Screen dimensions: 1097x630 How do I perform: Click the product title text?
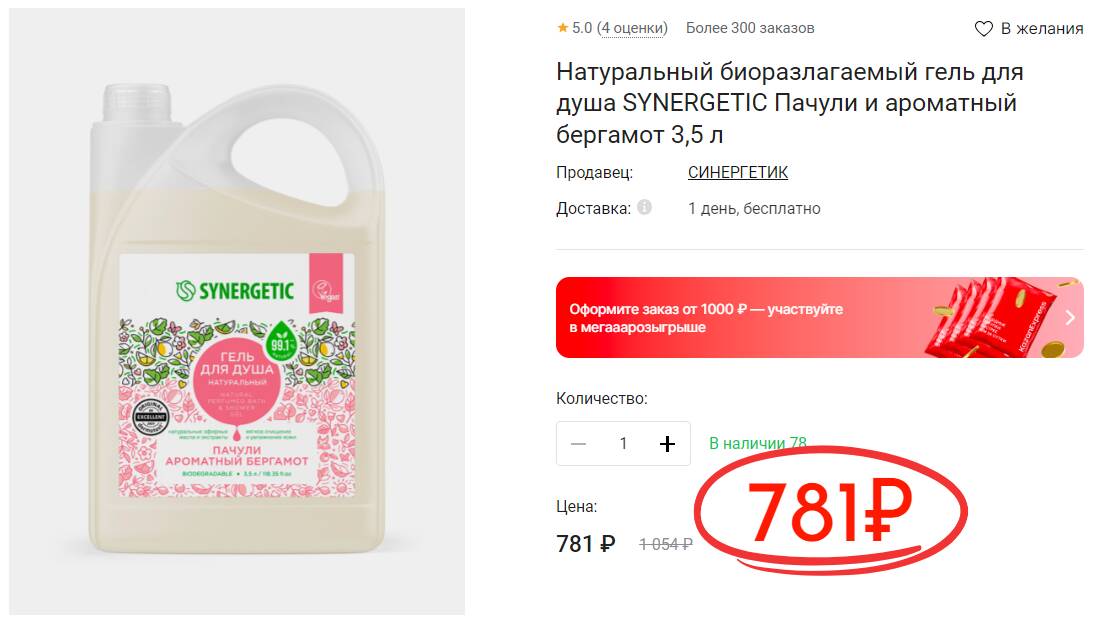coord(789,103)
